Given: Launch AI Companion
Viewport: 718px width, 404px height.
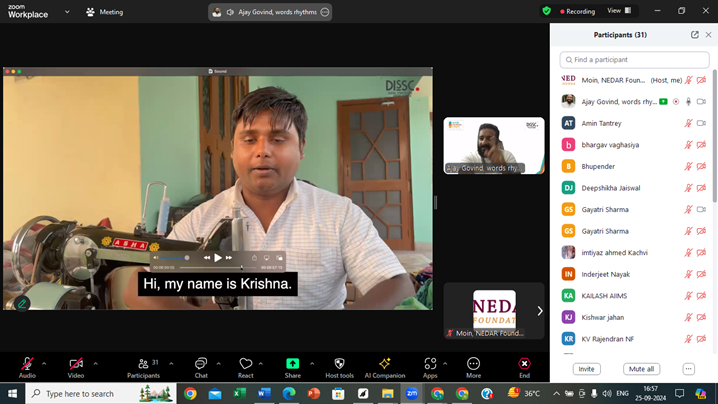Looking at the screenshot, I should pos(384,364).
